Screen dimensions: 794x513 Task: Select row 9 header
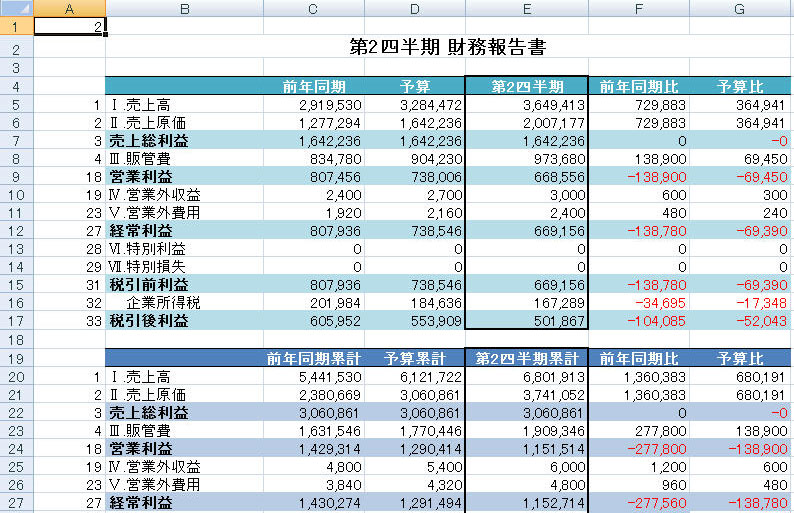point(16,177)
